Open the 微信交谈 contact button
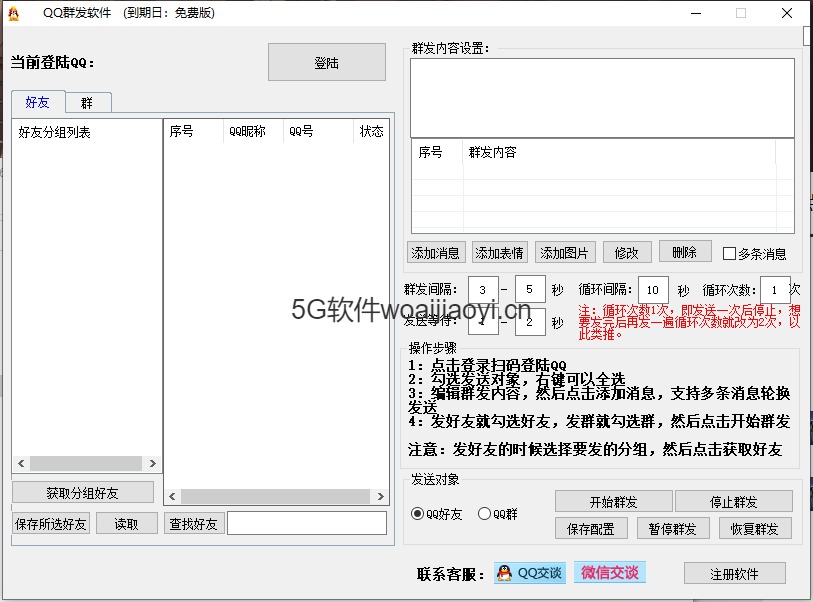813x602 pixels. pyautogui.click(x=610, y=572)
